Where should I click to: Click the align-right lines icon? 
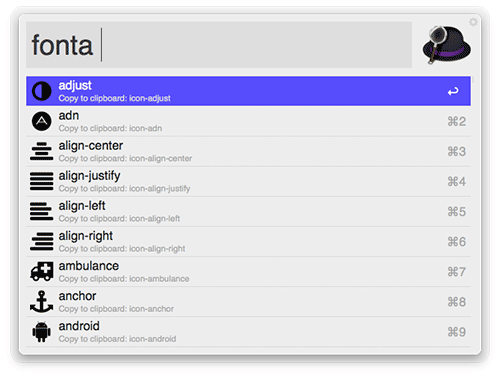(x=42, y=241)
